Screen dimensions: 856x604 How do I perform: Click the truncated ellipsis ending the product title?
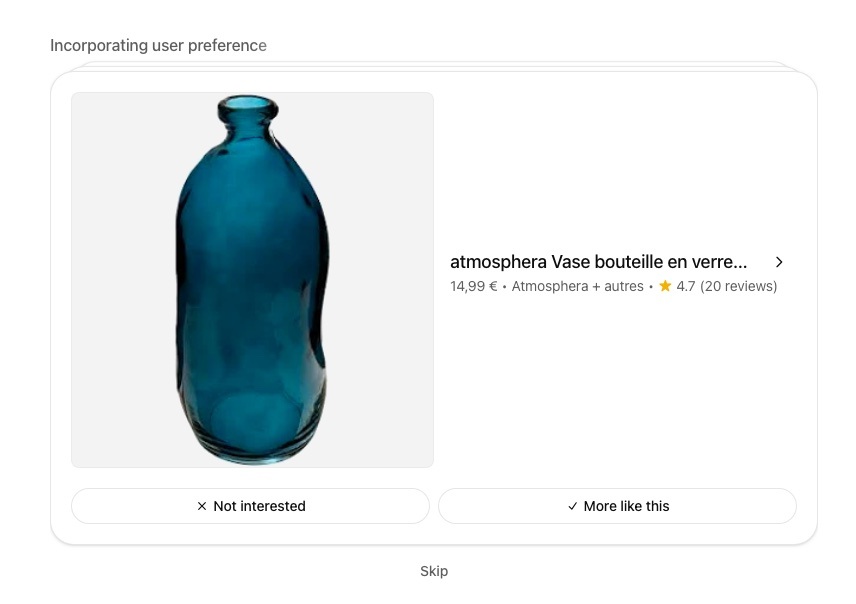click(x=738, y=263)
